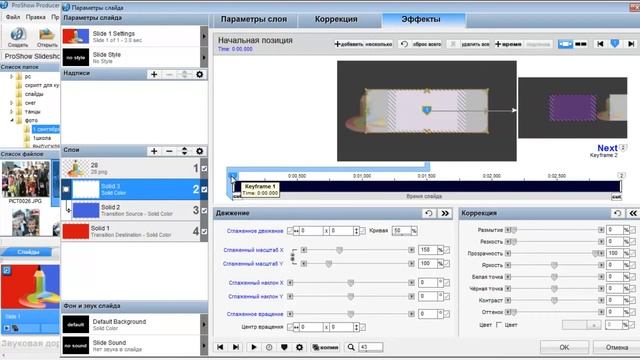This screenshot has width=640, height=360.
Task: Switch to Коррекция tab
Action: [336, 19]
